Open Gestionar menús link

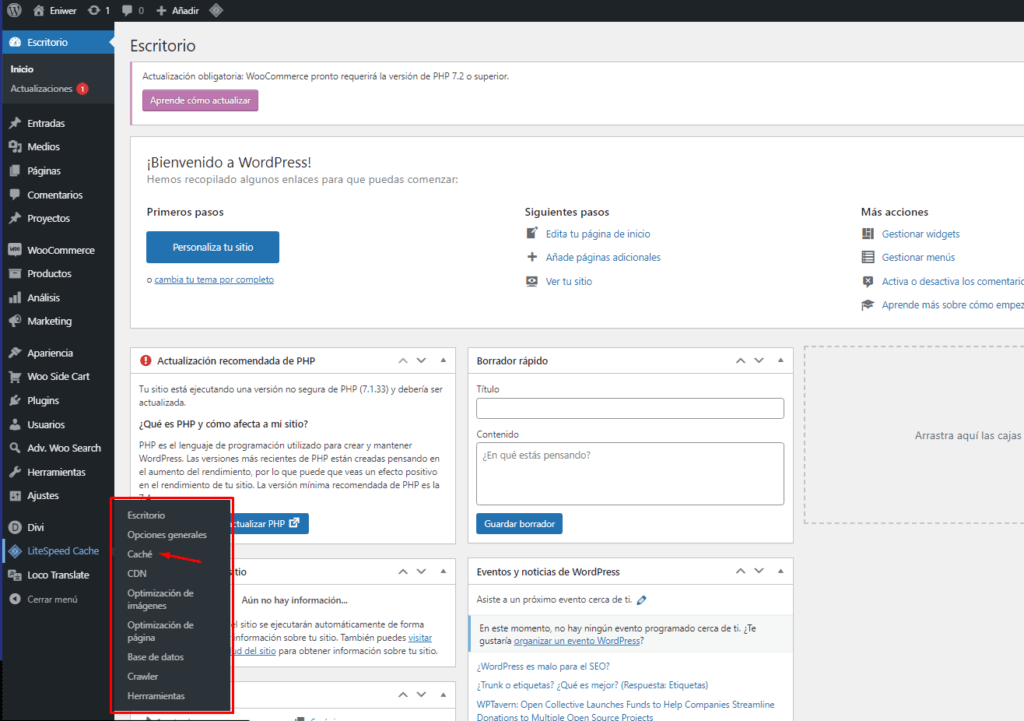pyautogui.click(x=918, y=257)
